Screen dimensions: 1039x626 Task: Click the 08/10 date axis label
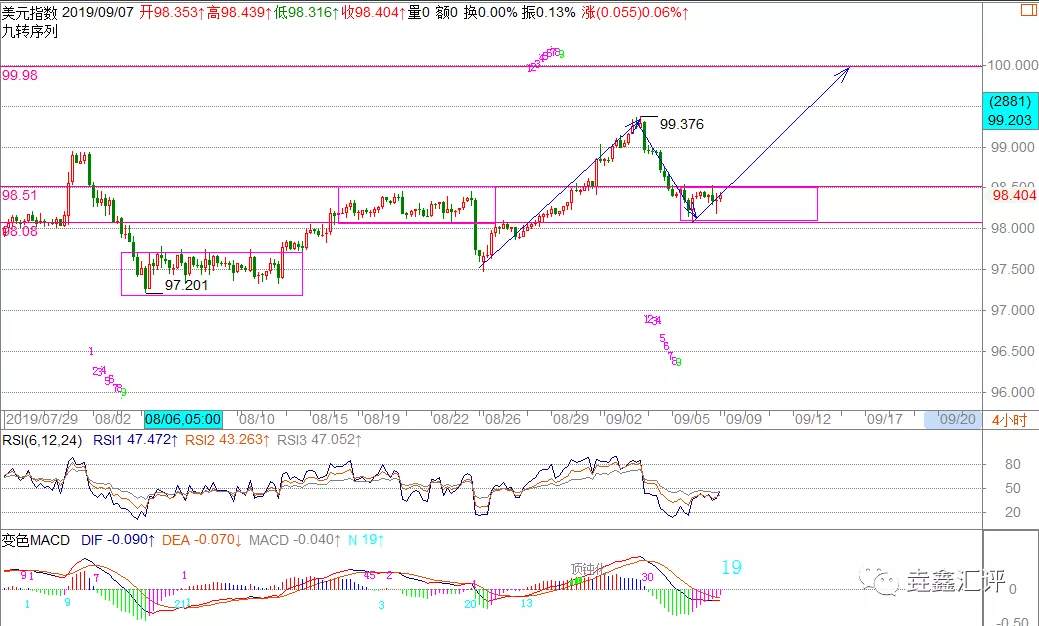(256, 419)
